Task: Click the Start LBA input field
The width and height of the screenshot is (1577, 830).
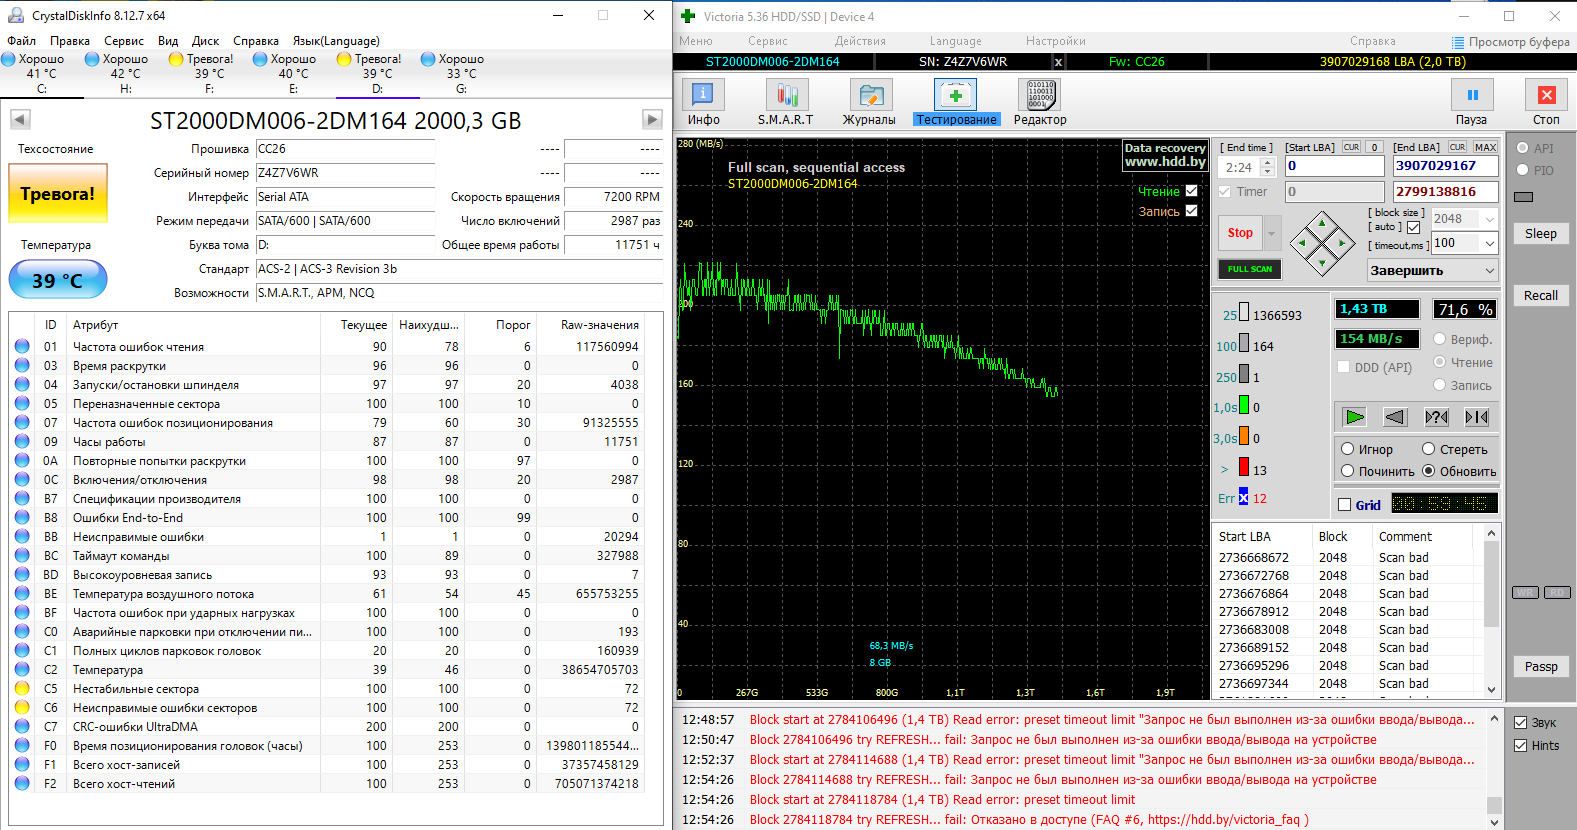Action: point(1333,166)
